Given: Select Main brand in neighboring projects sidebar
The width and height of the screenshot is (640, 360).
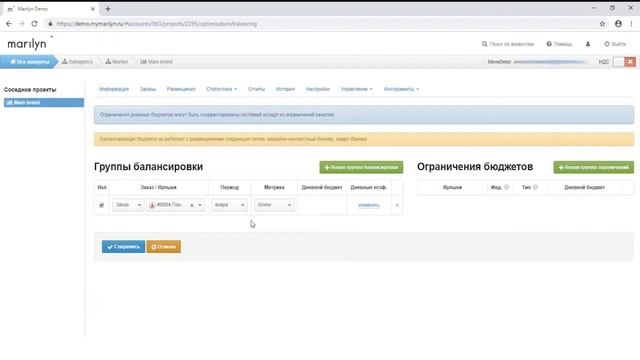Looking at the screenshot, I should (x=44, y=102).
